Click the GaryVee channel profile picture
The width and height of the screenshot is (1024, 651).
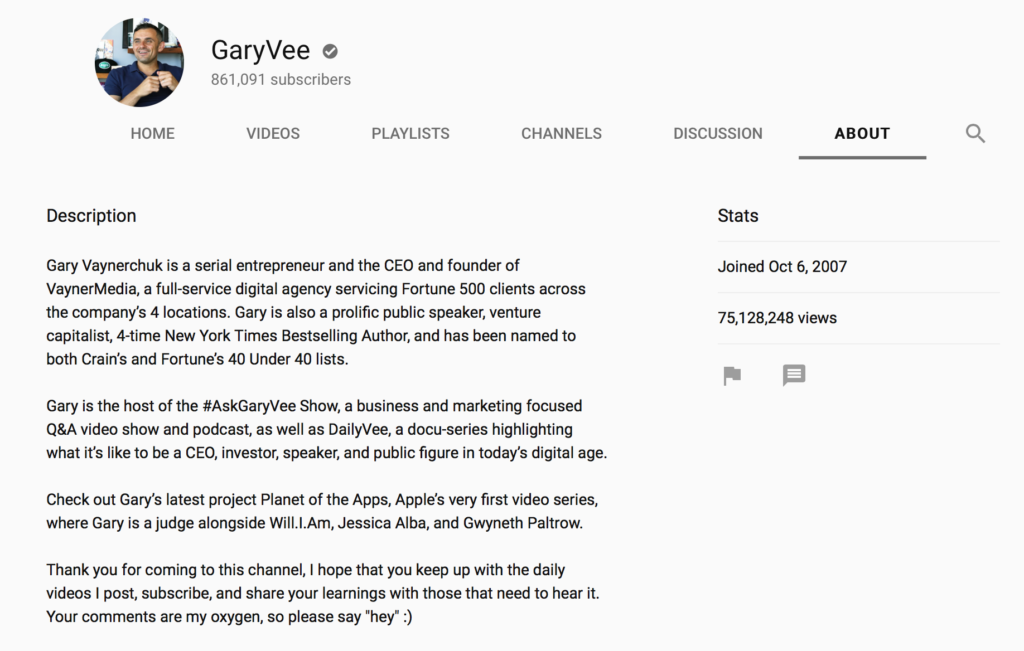tap(140, 62)
